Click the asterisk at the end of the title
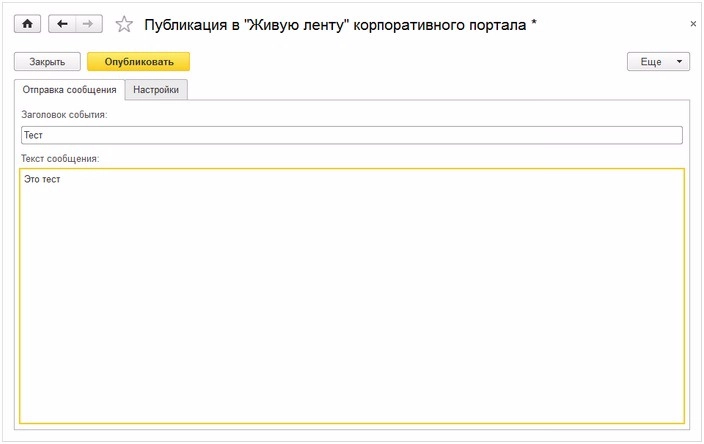The height and width of the screenshot is (444, 704). click(534, 22)
